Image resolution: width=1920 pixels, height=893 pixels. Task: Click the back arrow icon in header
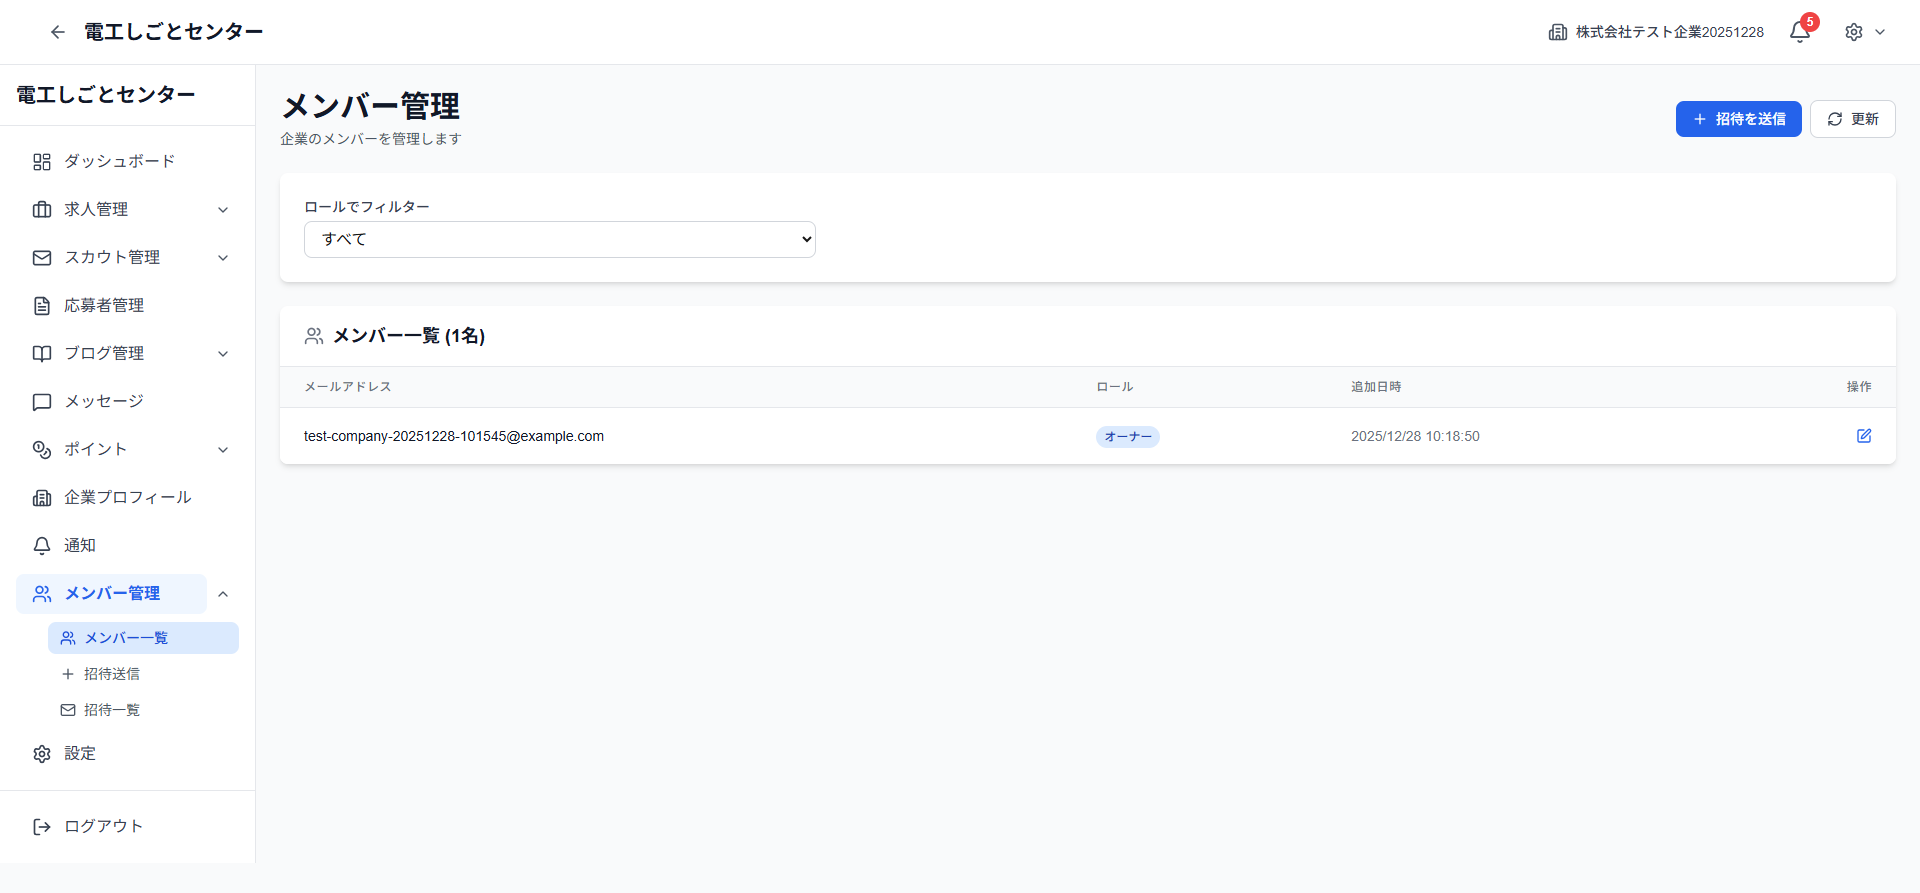click(58, 32)
